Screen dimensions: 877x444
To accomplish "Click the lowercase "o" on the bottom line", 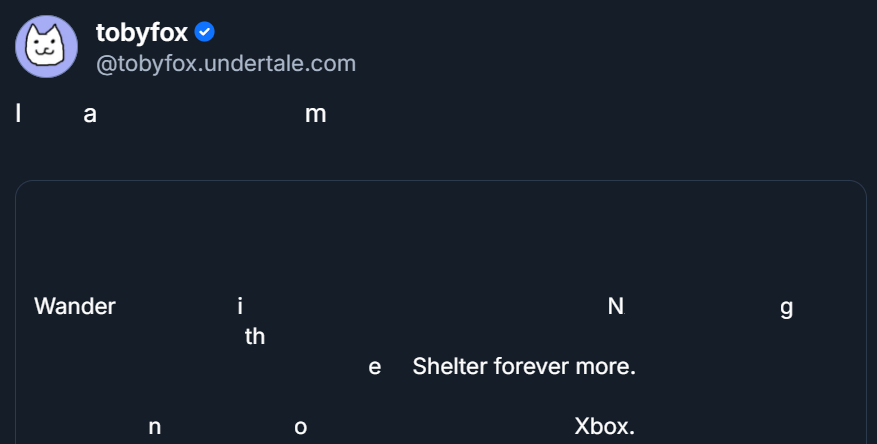I will 300,427.
